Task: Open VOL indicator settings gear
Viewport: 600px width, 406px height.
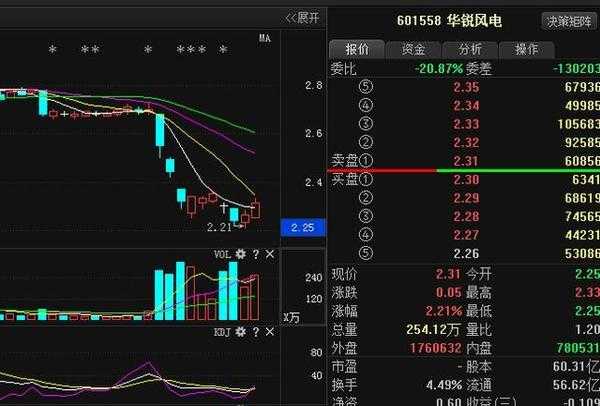Action: point(240,255)
